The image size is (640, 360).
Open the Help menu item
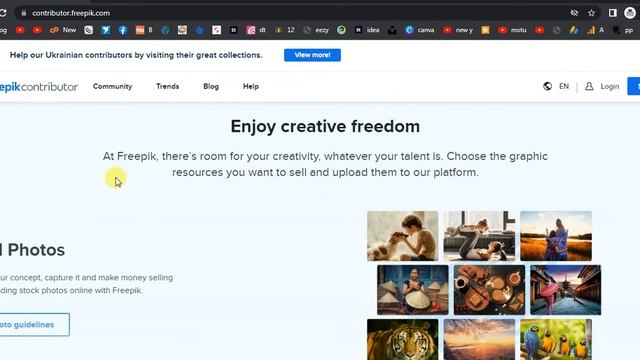pos(251,86)
